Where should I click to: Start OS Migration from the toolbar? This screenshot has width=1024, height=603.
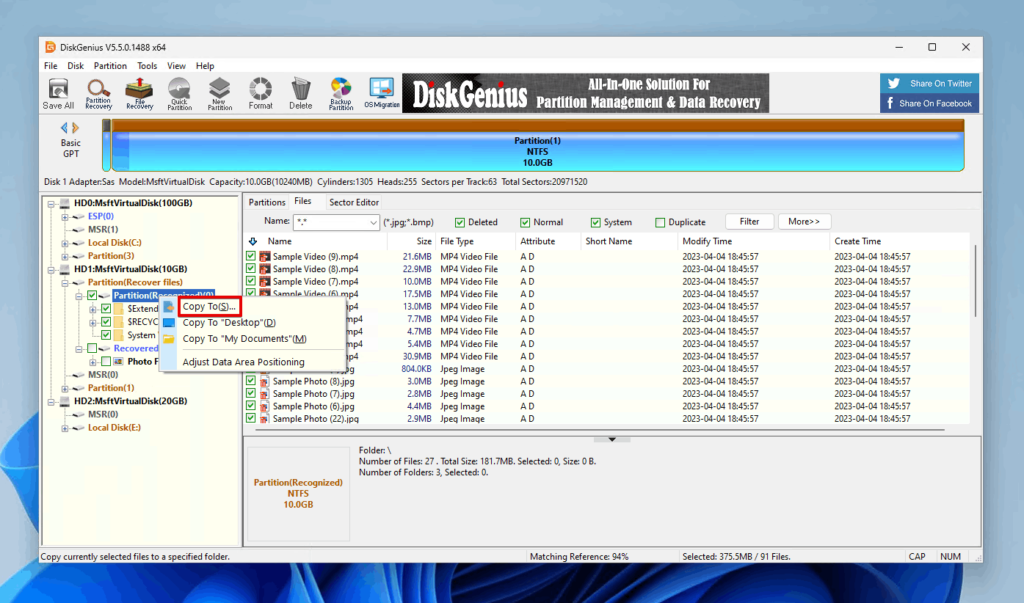[381, 92]
